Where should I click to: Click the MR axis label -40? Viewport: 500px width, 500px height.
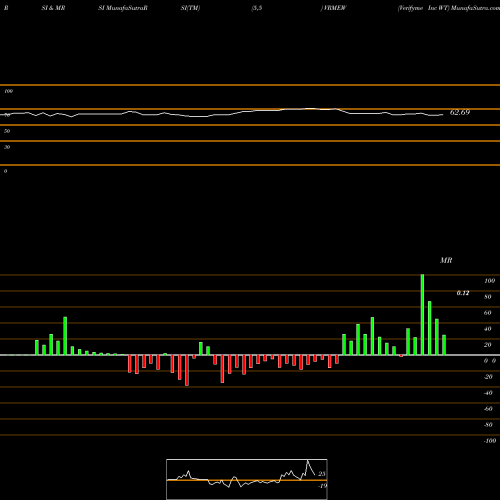488,393
